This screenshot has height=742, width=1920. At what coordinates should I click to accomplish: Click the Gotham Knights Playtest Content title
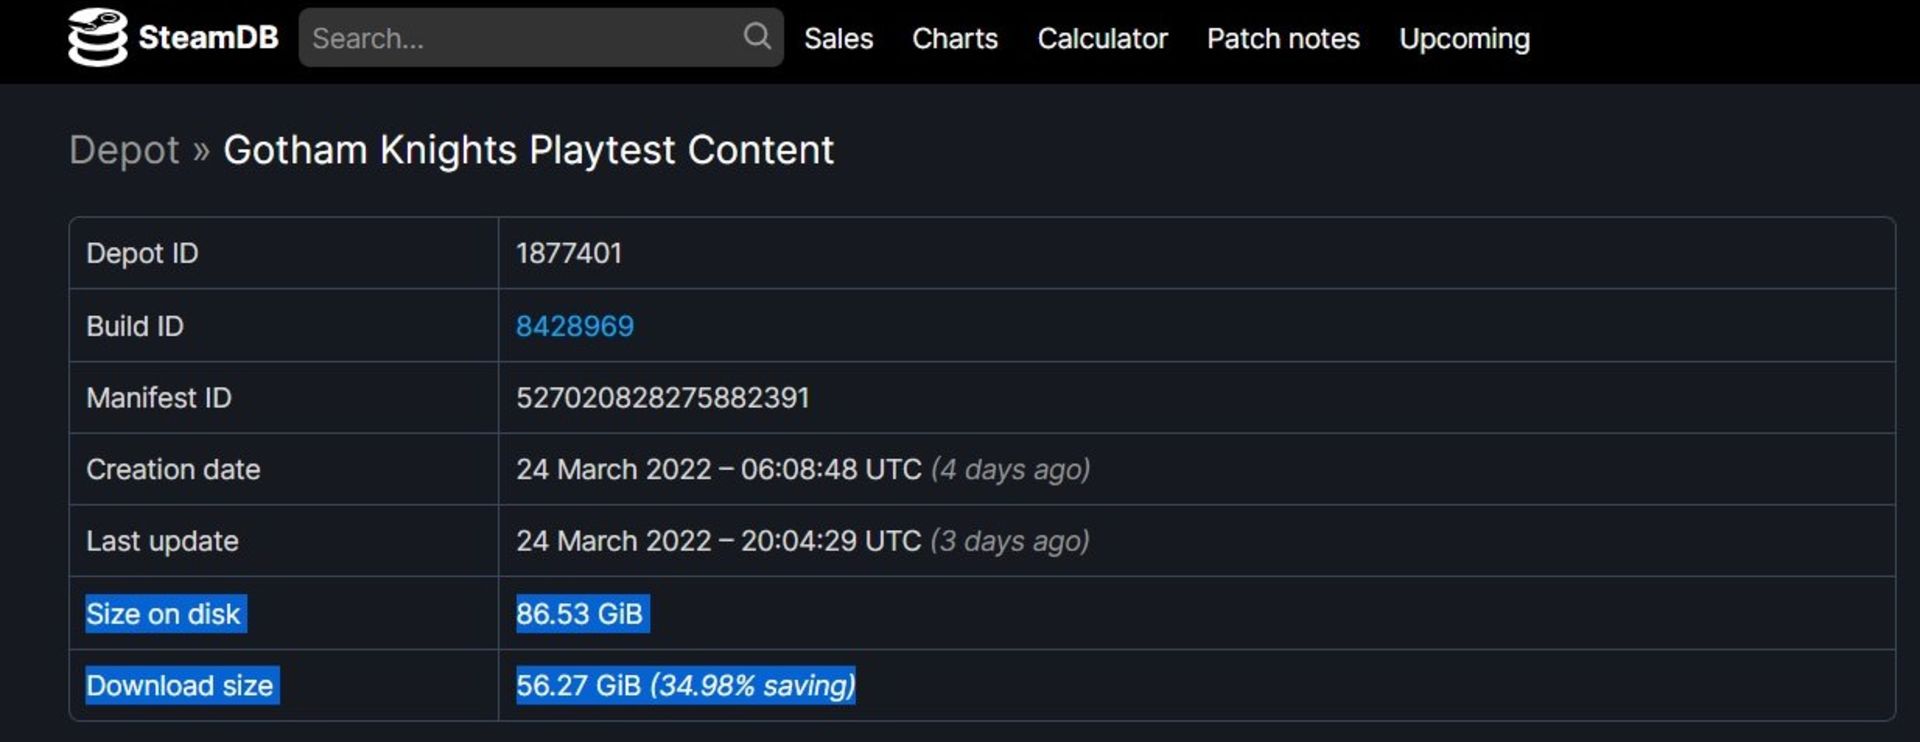[x=528, y=150]
